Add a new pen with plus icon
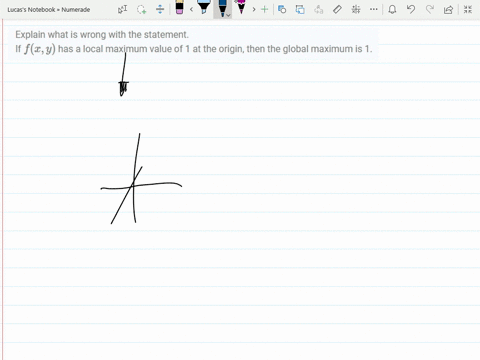This screenshot has width=480, height=360. pos(265,9)
